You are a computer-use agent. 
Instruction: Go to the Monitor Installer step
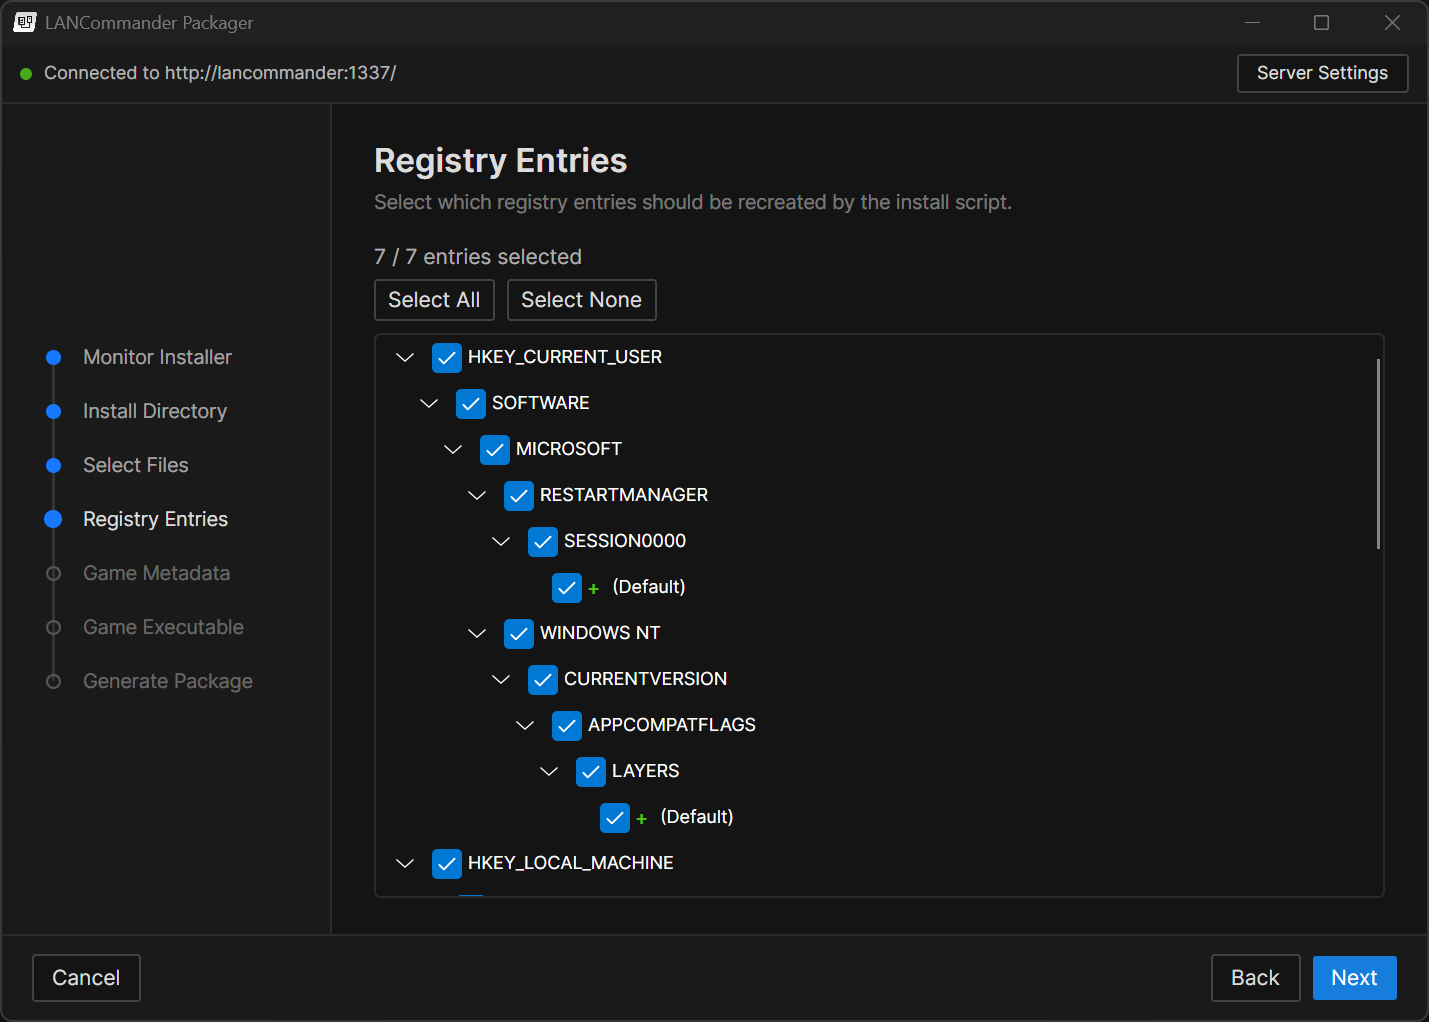pyautogui.click(x=157, y=358)
